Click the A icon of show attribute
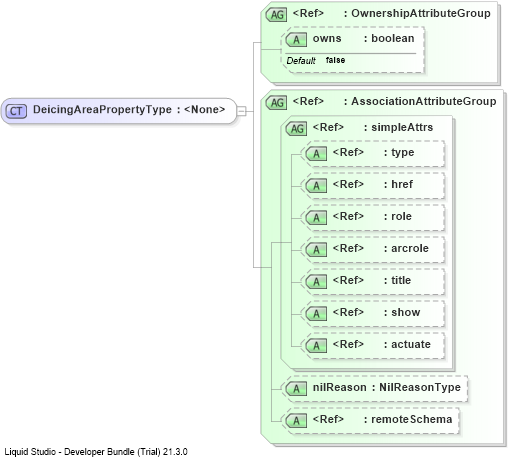Image resolution: width=509 pixels, height=457 pixels. (316, 314)
